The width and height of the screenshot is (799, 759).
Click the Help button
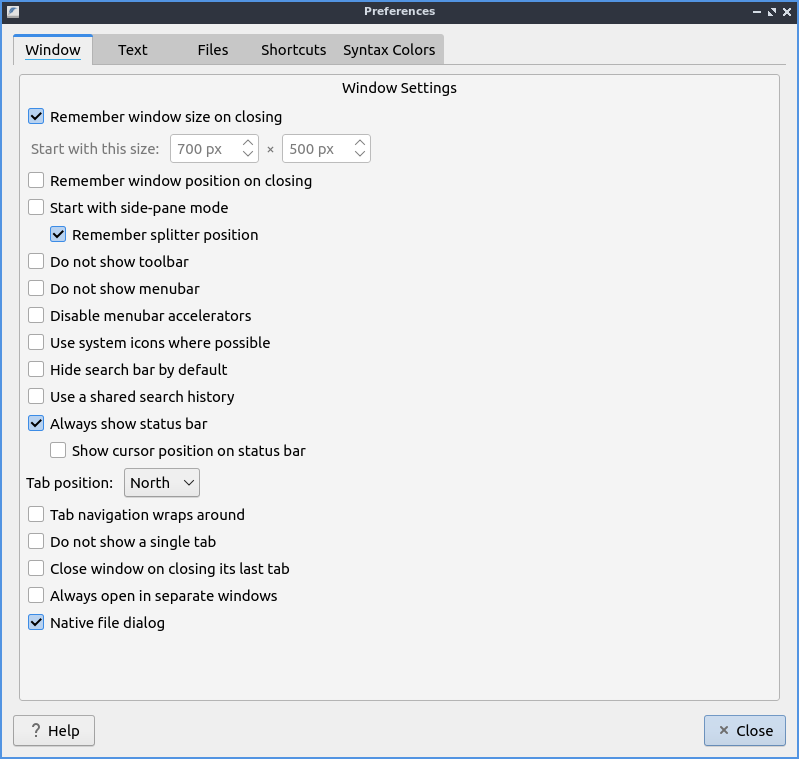click(54, 731)
